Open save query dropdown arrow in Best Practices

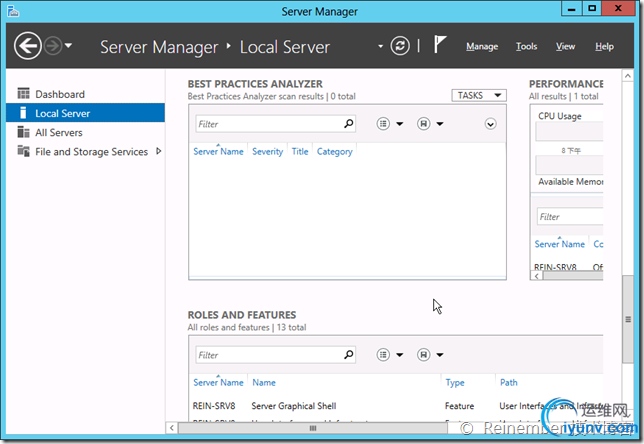(x=440, y=124)
